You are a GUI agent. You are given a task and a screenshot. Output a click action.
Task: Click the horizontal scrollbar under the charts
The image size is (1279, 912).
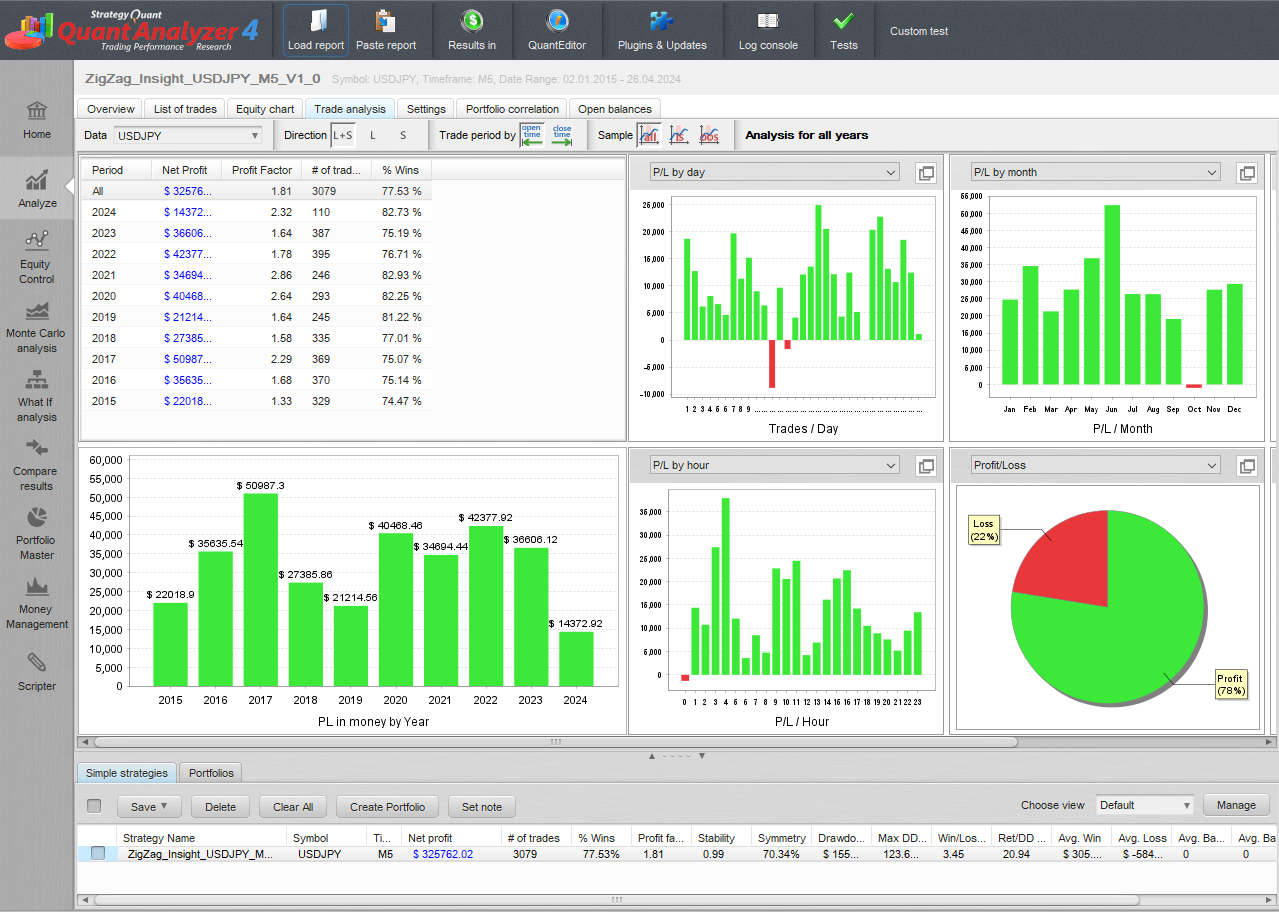click(x=555, y=742)
